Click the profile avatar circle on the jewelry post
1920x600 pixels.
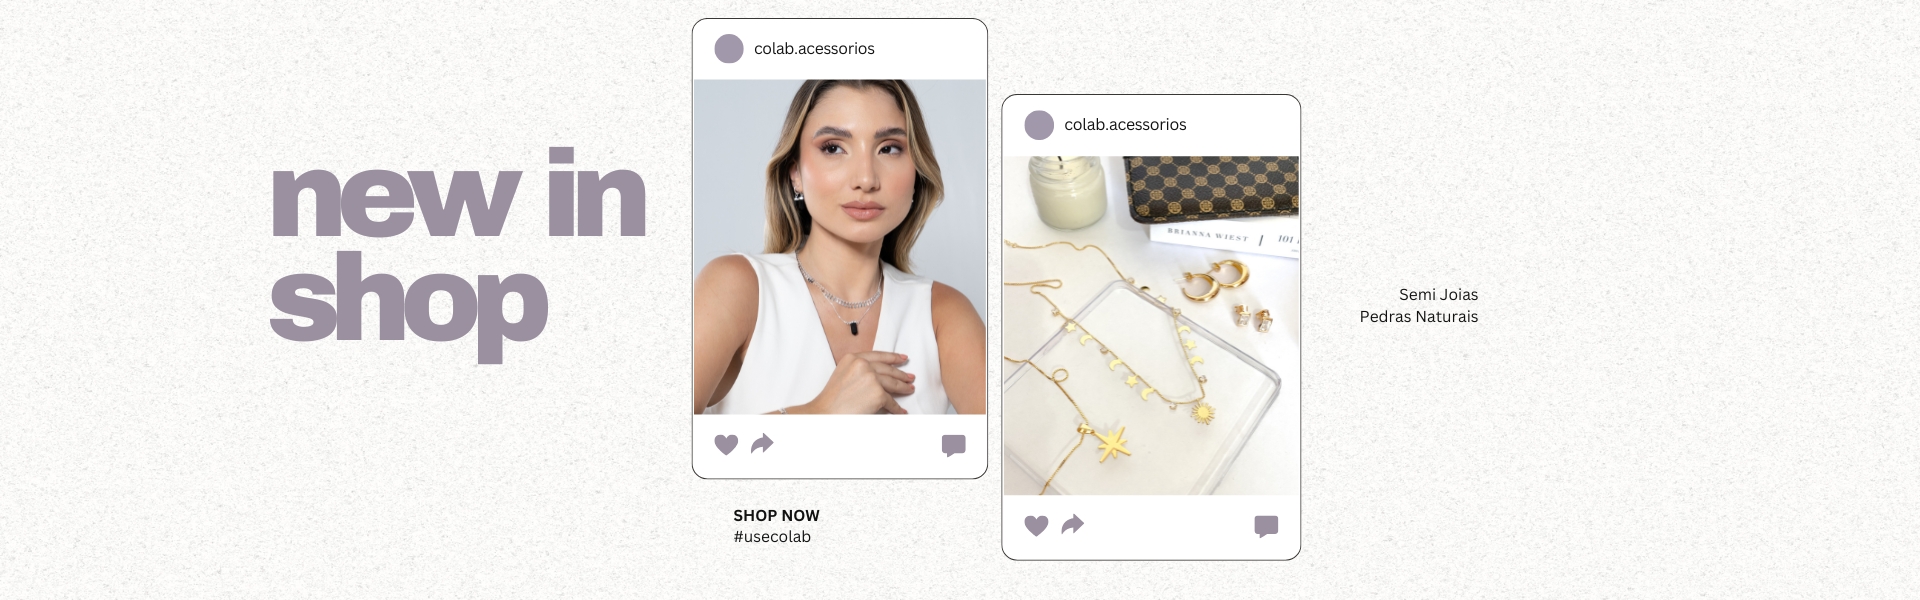(1039, 125)
